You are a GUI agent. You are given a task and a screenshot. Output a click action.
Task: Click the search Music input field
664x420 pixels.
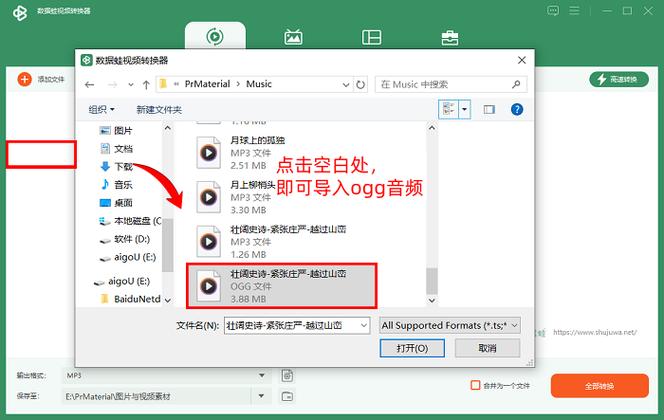coord(451,84)
